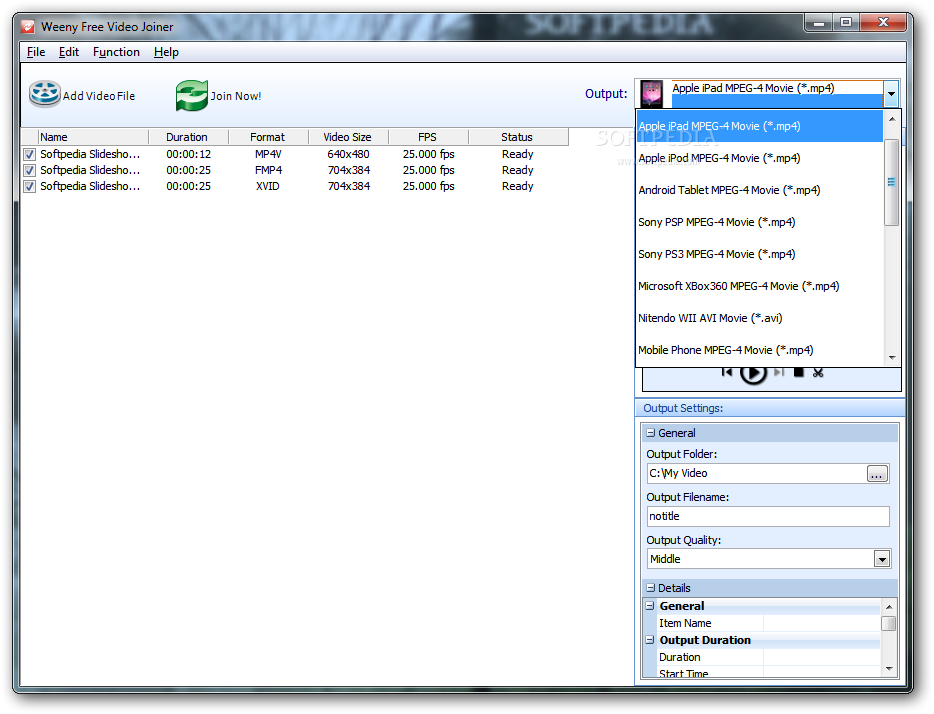This screenshot has height=714, width=934.
Task: Play the preview video
Action: coord(753,373)
